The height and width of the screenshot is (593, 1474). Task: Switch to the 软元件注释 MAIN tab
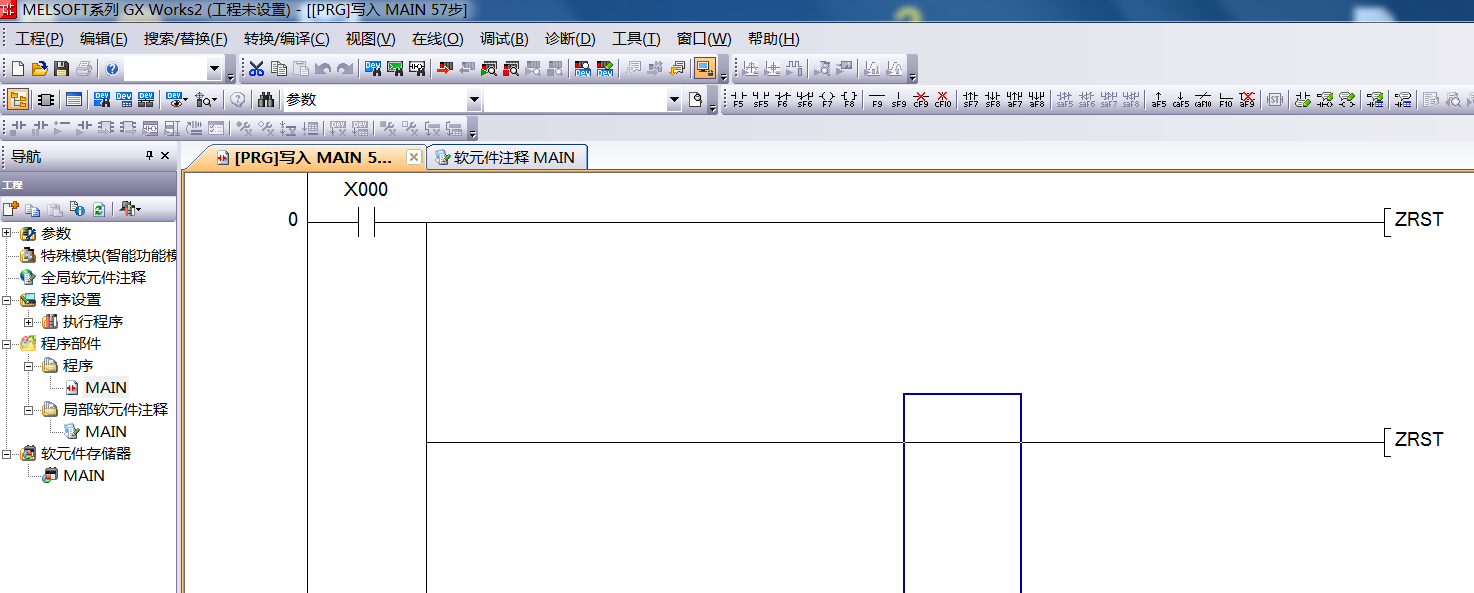(x=506, y=158)
